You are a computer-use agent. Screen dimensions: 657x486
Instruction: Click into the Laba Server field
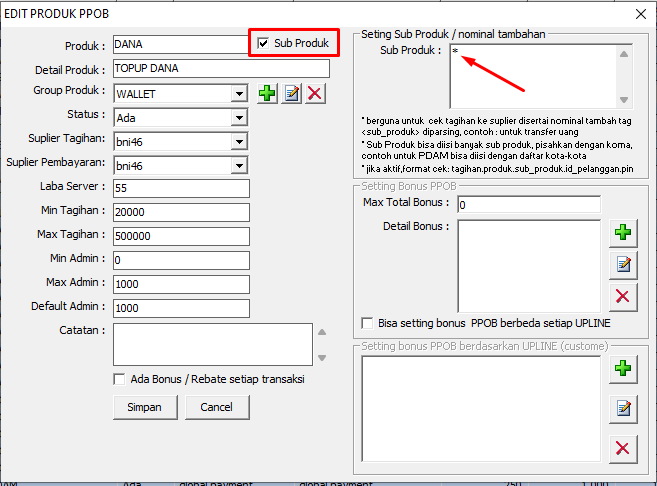tap(180, 188)
